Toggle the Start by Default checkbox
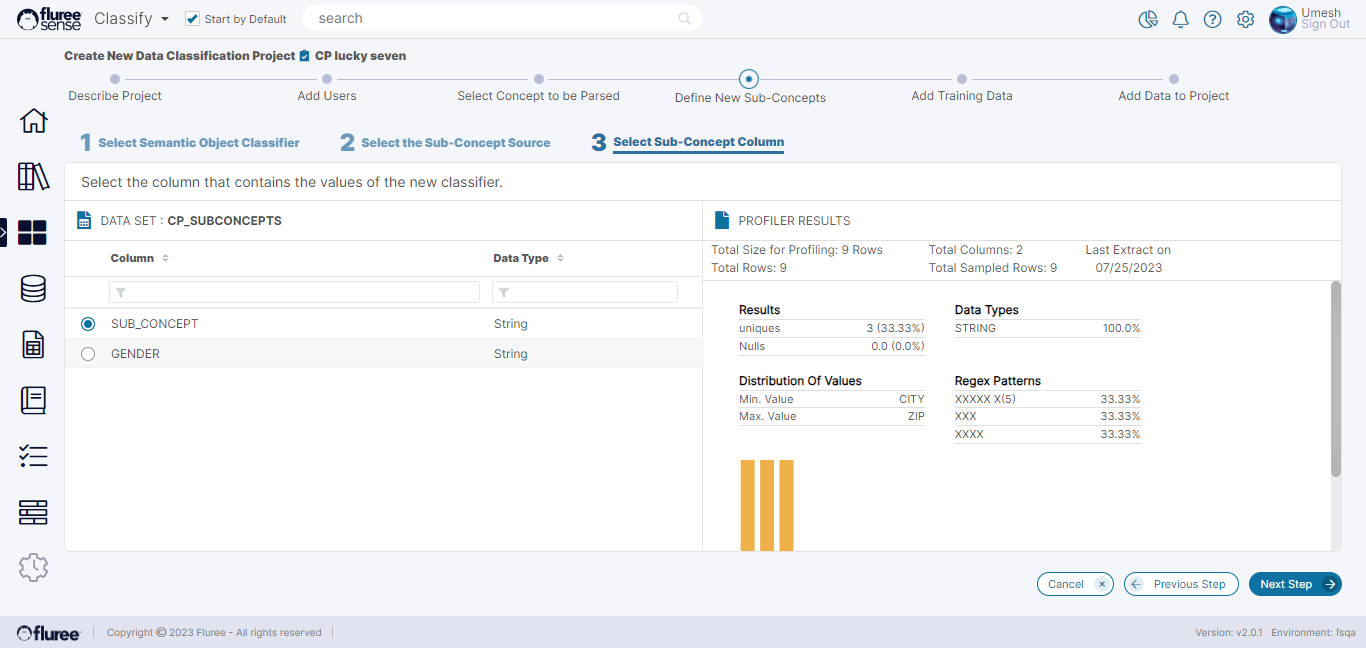 [x=193, y=19]
